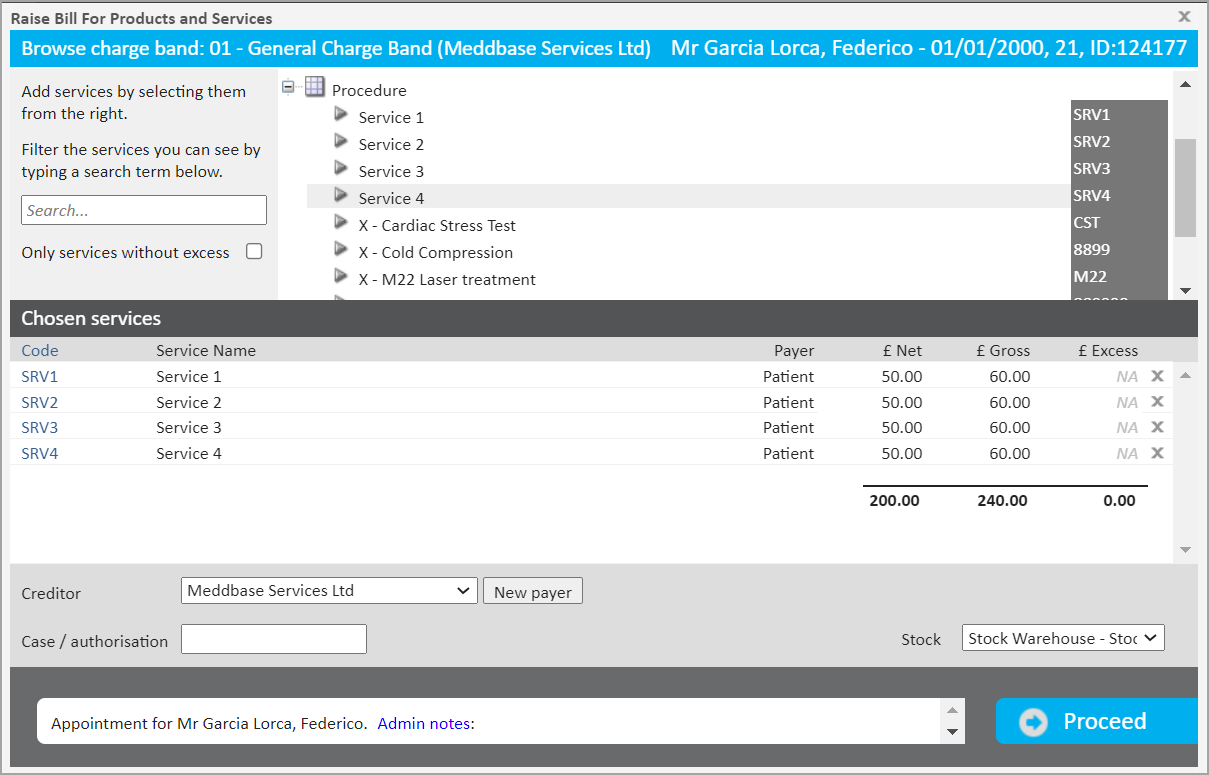
Task: Click the Procedure grid icon
Action: click(x=315, y=88)
